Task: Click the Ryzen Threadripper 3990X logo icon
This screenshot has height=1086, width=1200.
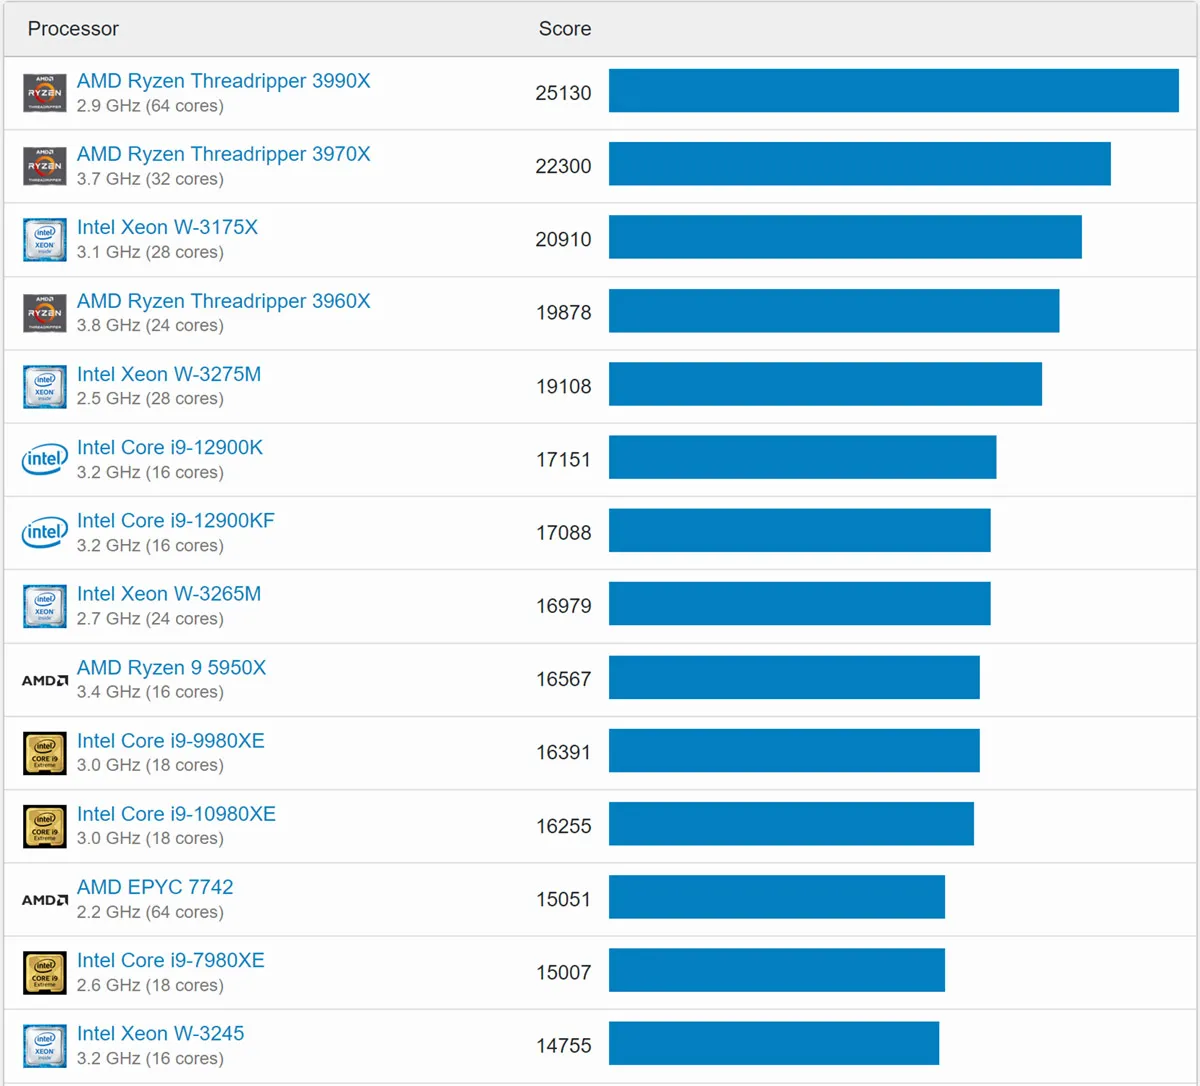Action: click(x=45, y=93)
